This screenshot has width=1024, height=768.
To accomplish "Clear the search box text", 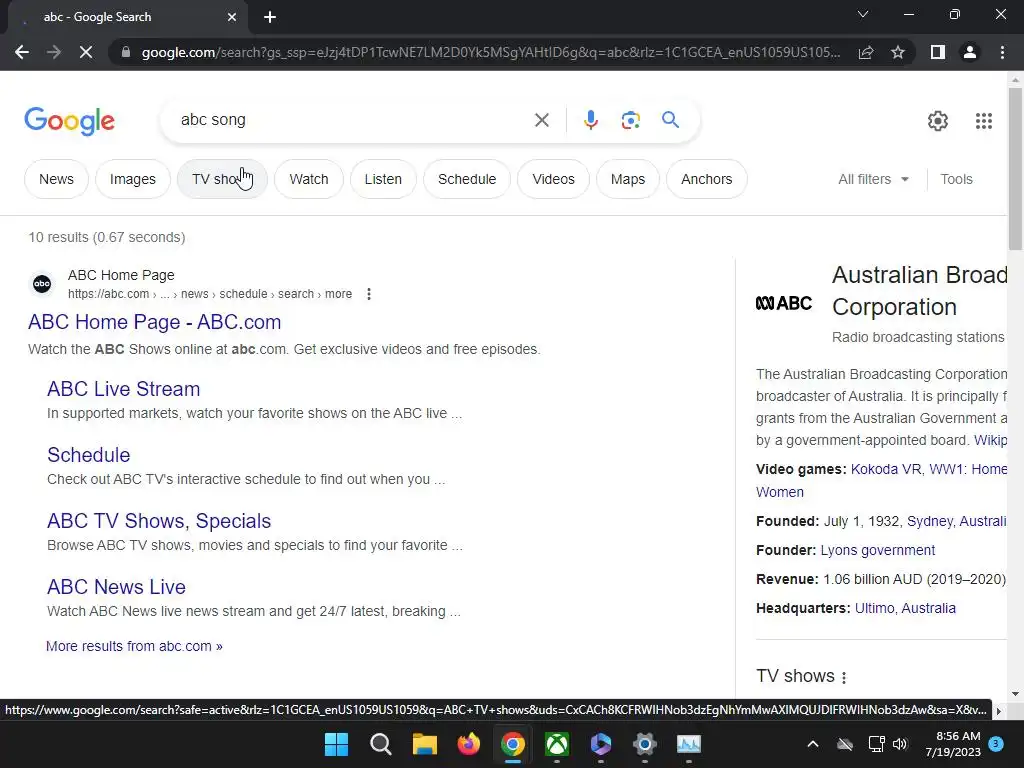I will [541, 120].
